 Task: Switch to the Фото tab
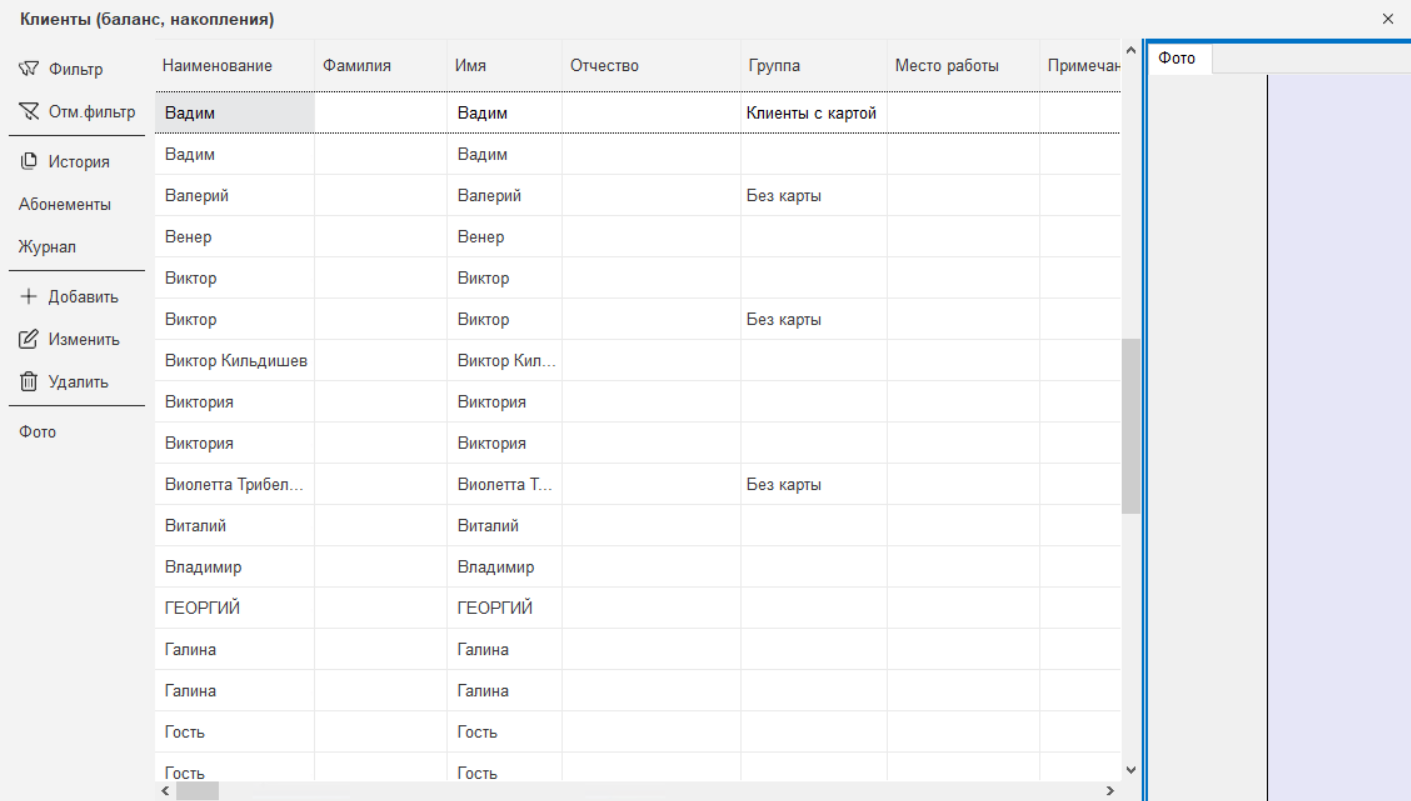1177,59
